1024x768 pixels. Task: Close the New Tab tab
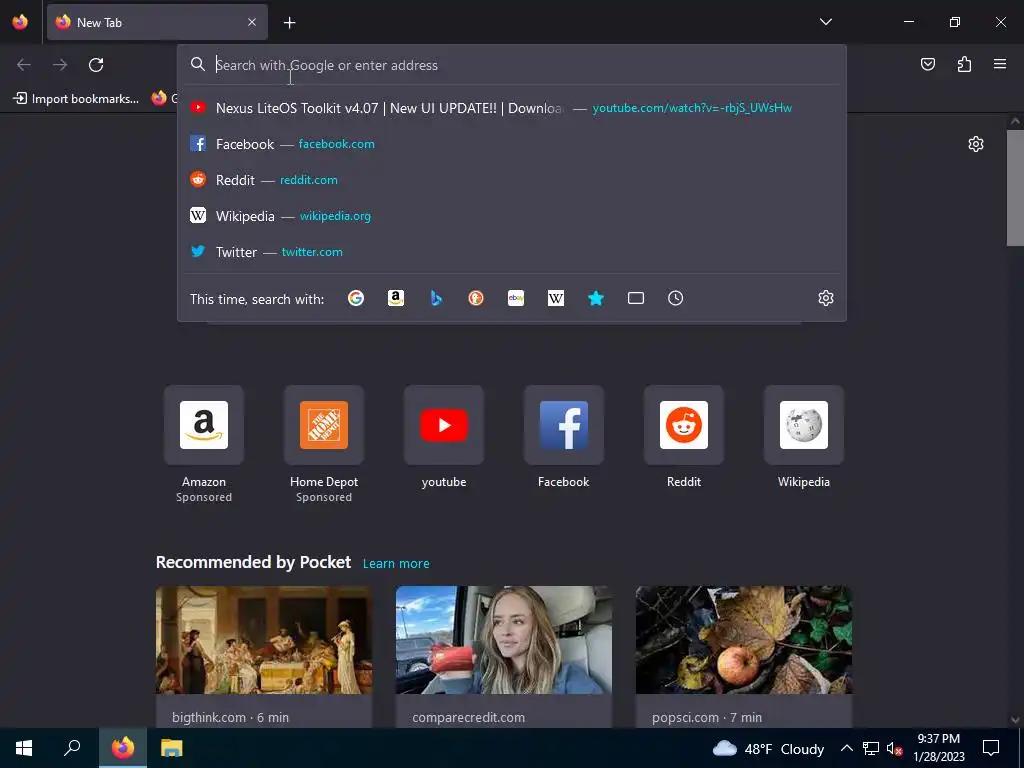252,22
